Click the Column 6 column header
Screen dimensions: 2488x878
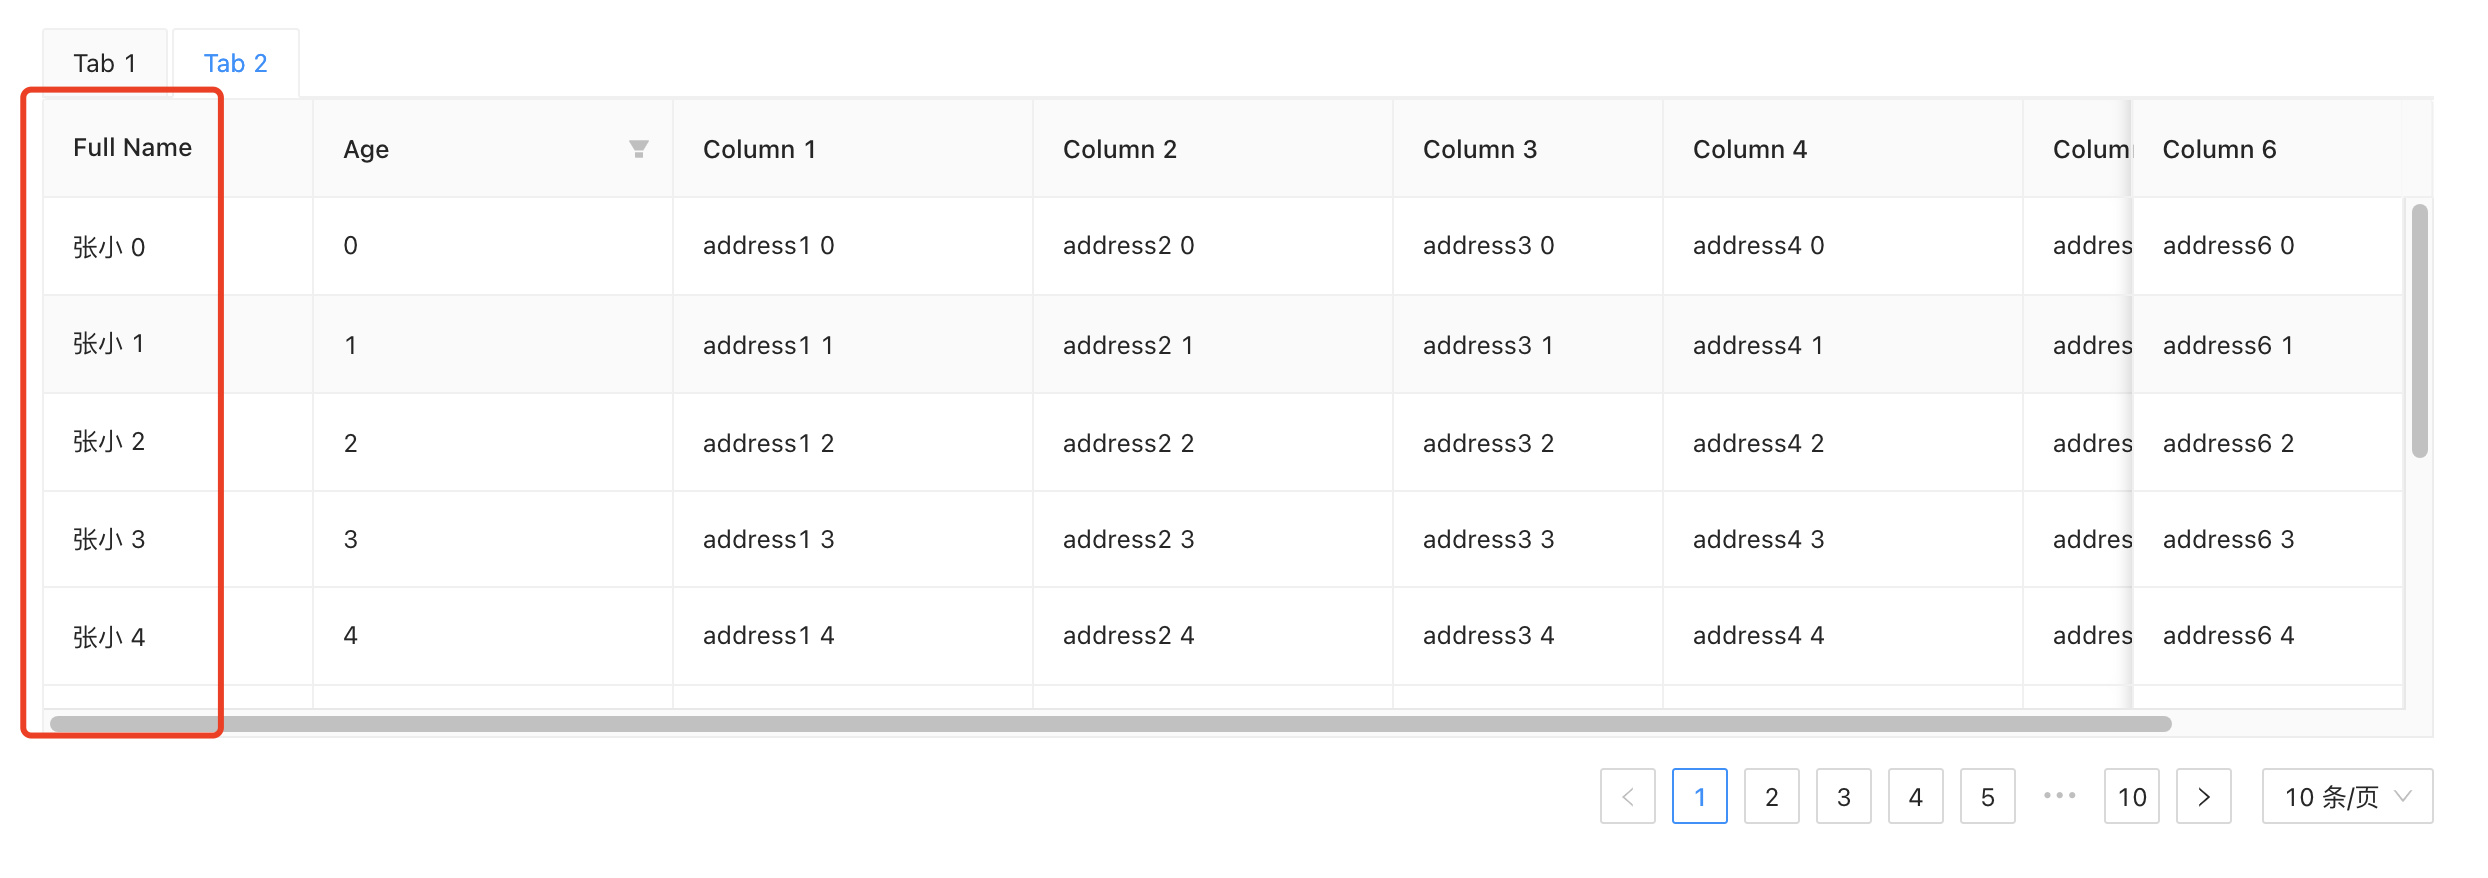coord(2220,148)
